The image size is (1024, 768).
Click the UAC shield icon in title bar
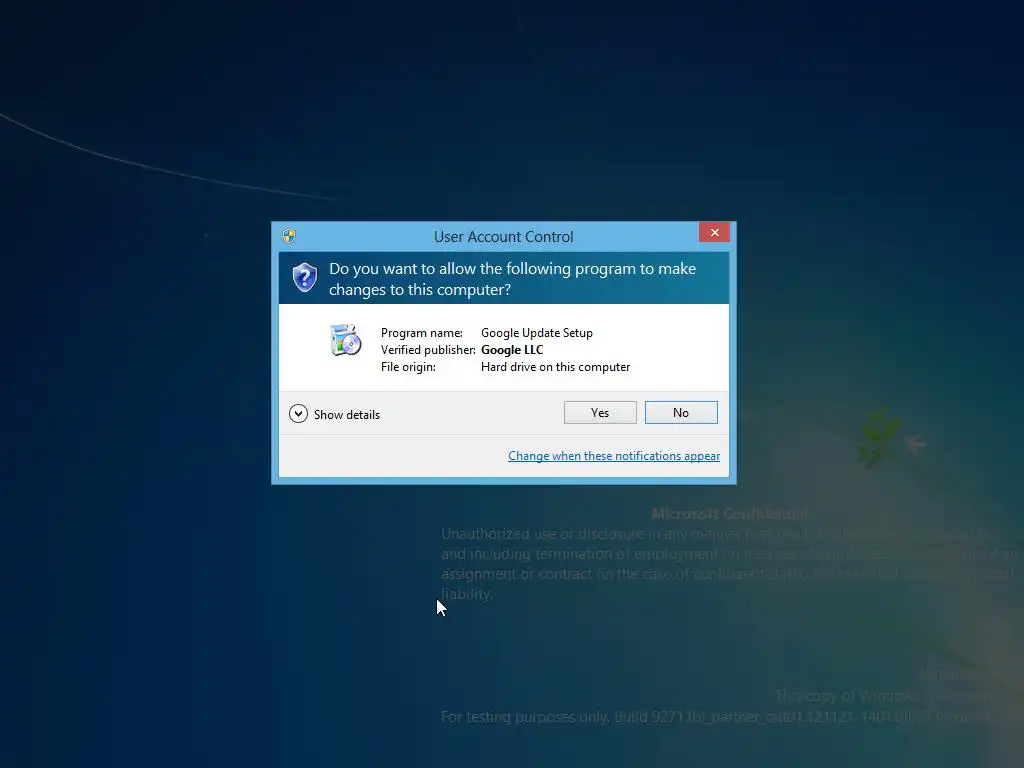coord(289,236)
